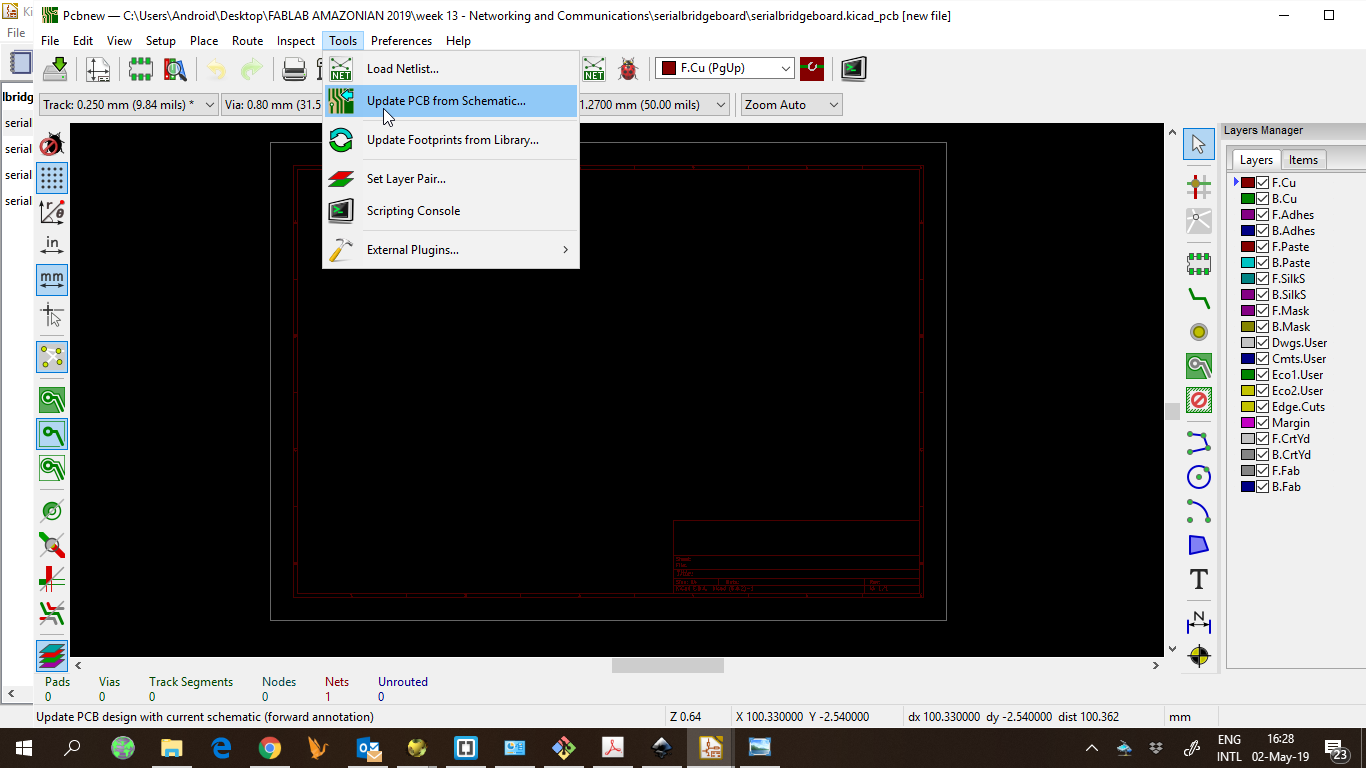The width and height of the screenshot is (1366, 768).
Task: Toggle the F.Mask layer checkbox
Action: pos(1263,311)
